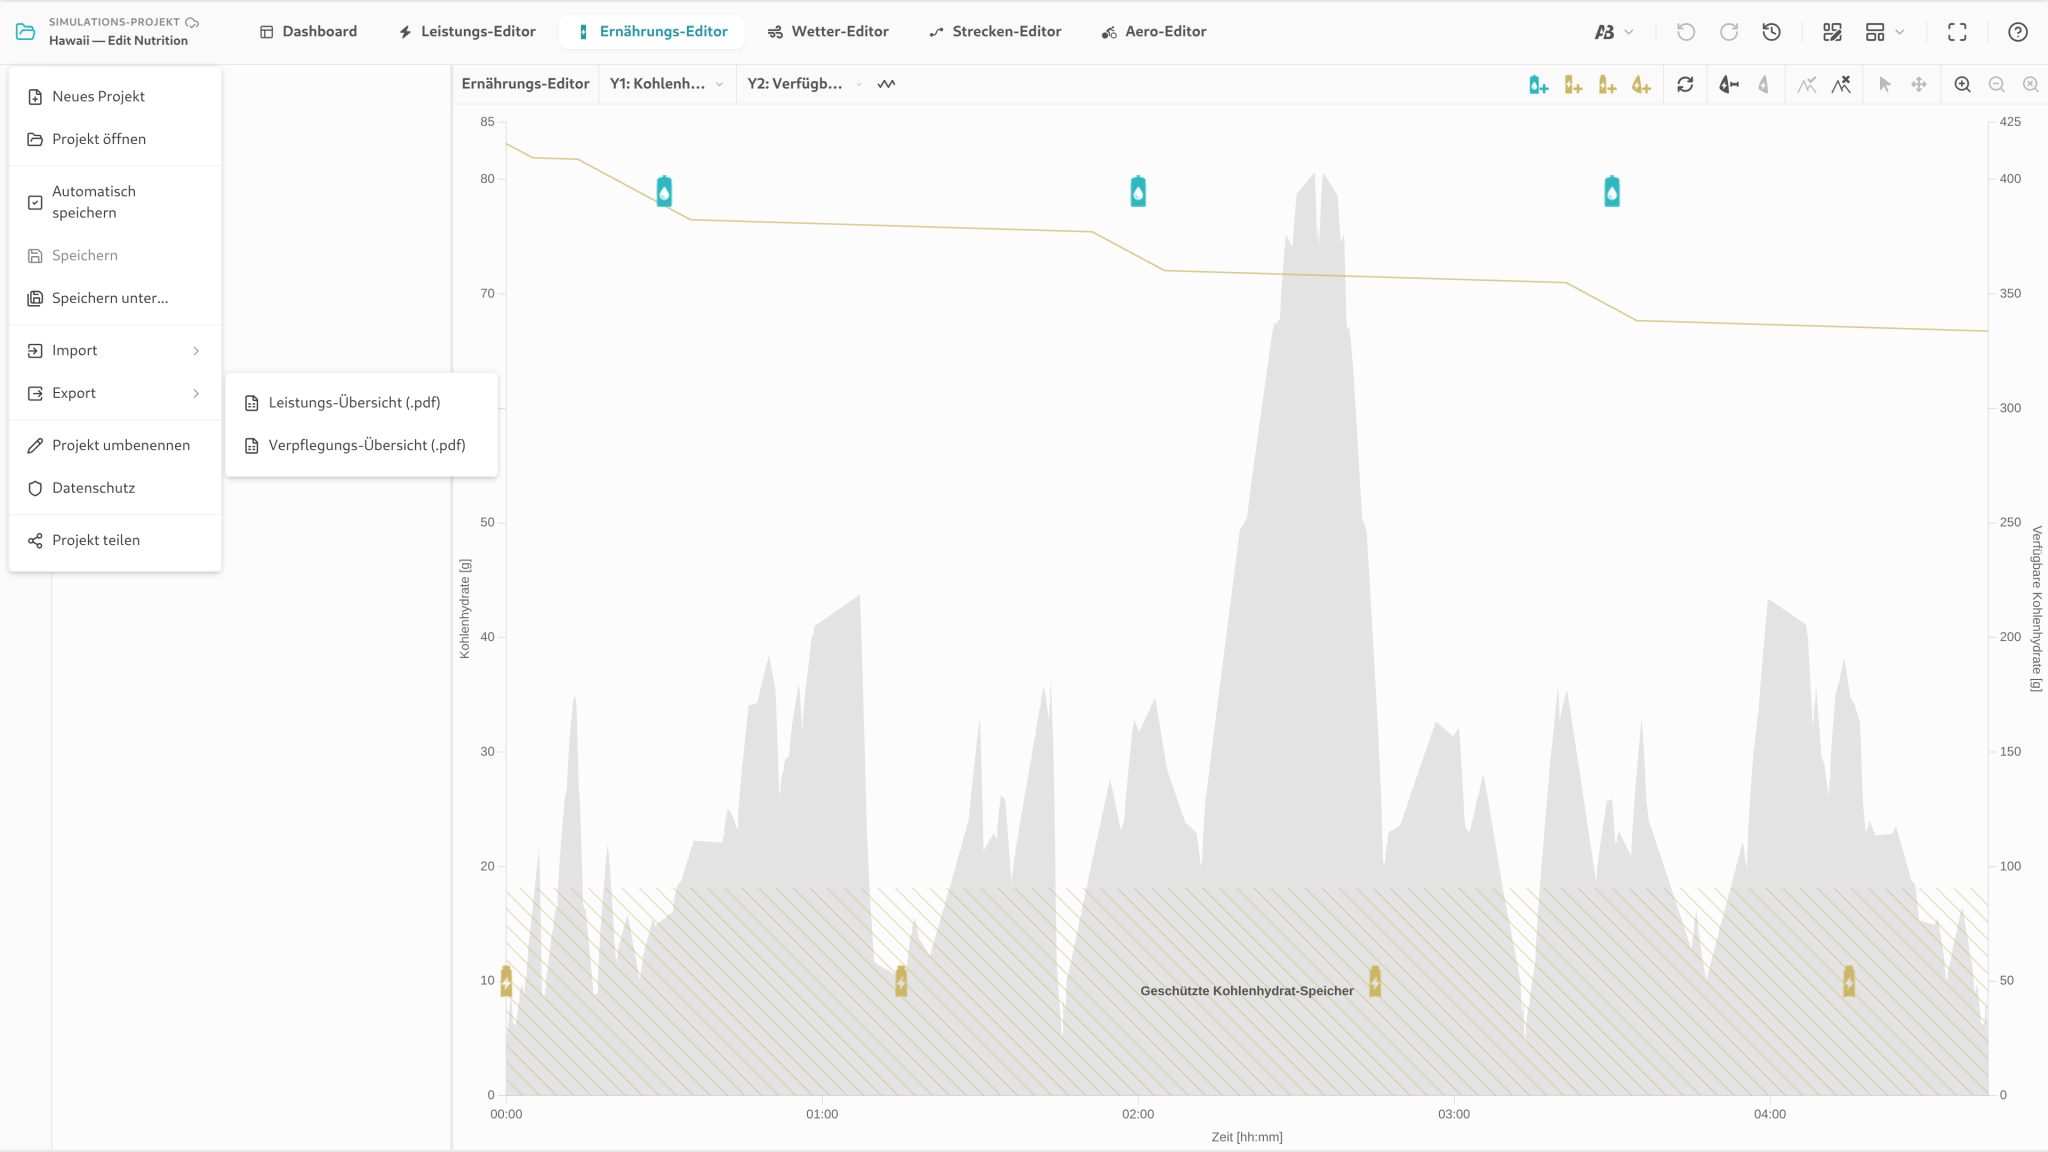Enter fullscreen mode via the corner-brackets icon
The image size is (2048, 1152).
(x=1957, y=32)
